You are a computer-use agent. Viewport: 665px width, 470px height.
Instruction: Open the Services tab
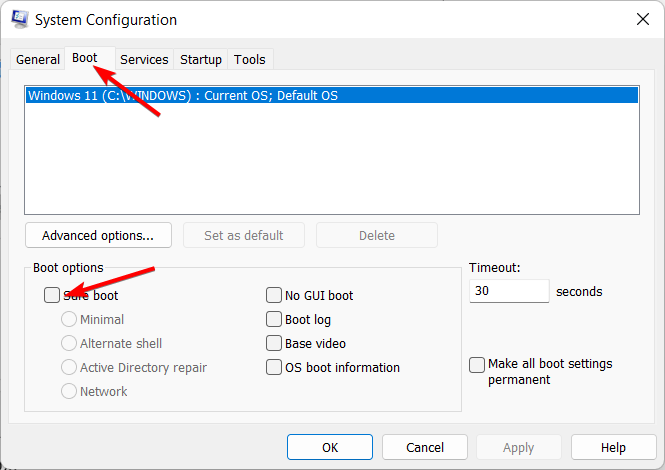coord(144,59)
